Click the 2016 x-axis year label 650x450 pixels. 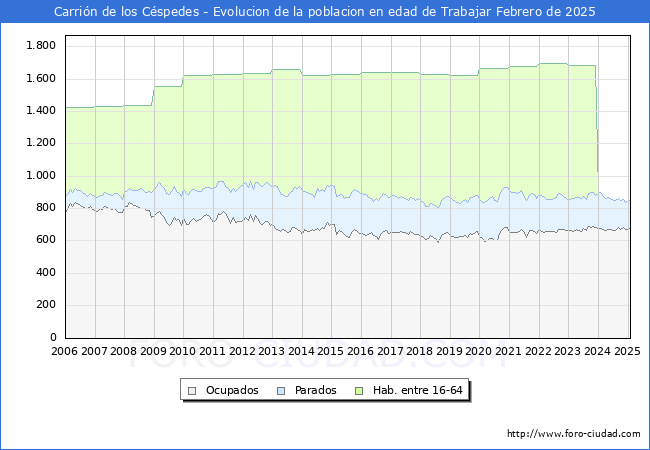[361, 351]
